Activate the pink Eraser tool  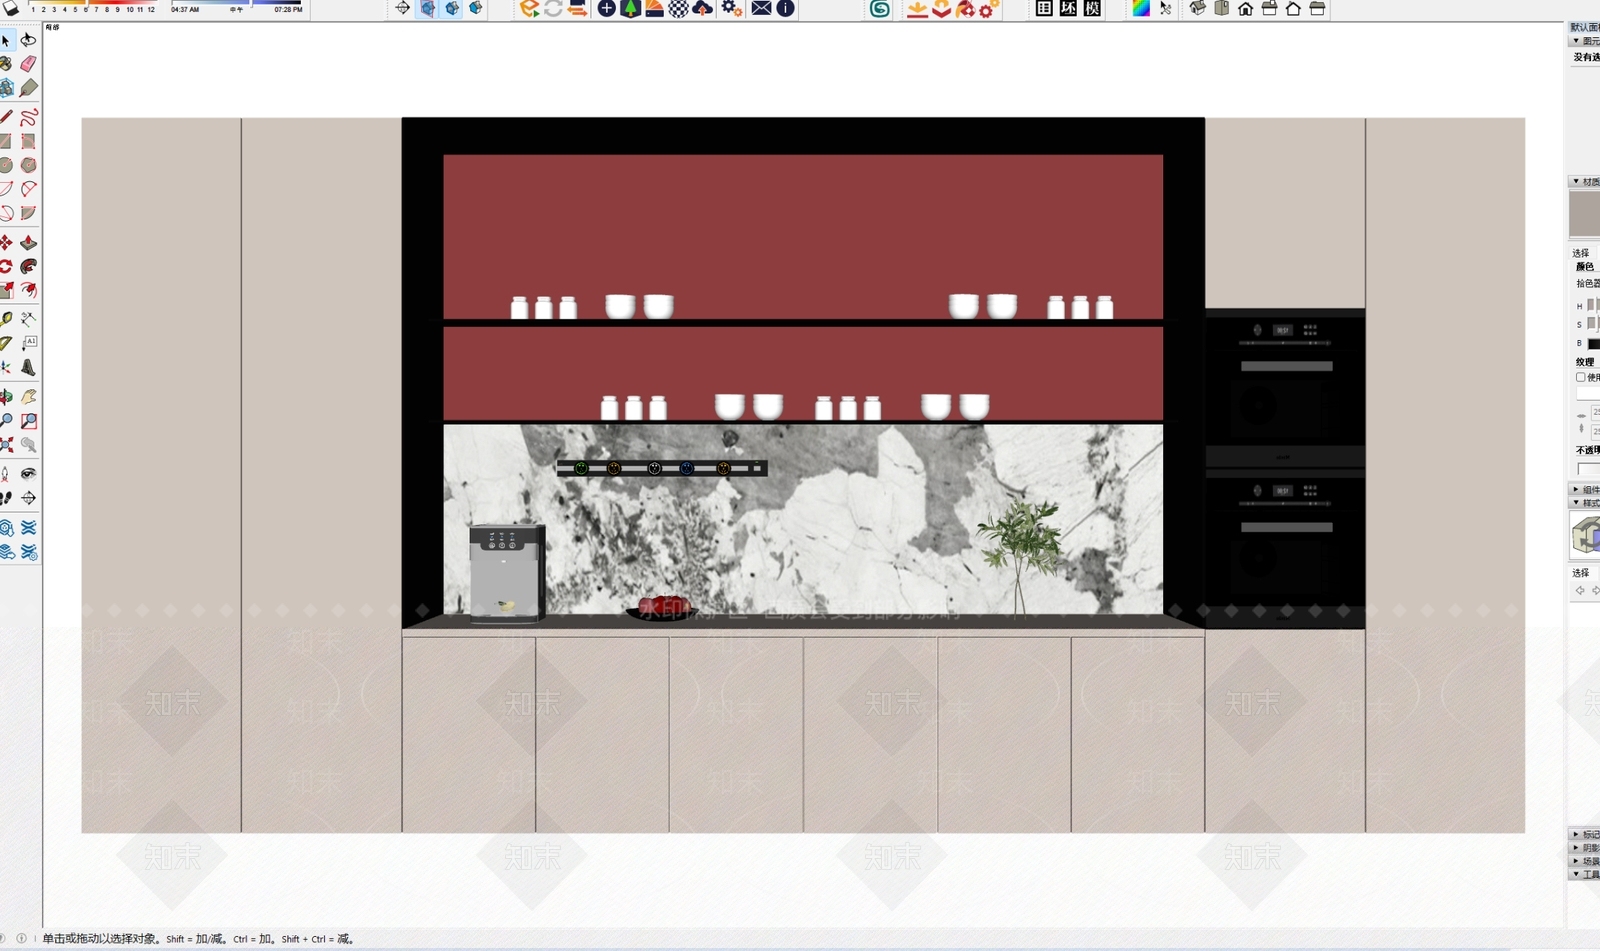[28, 64]
